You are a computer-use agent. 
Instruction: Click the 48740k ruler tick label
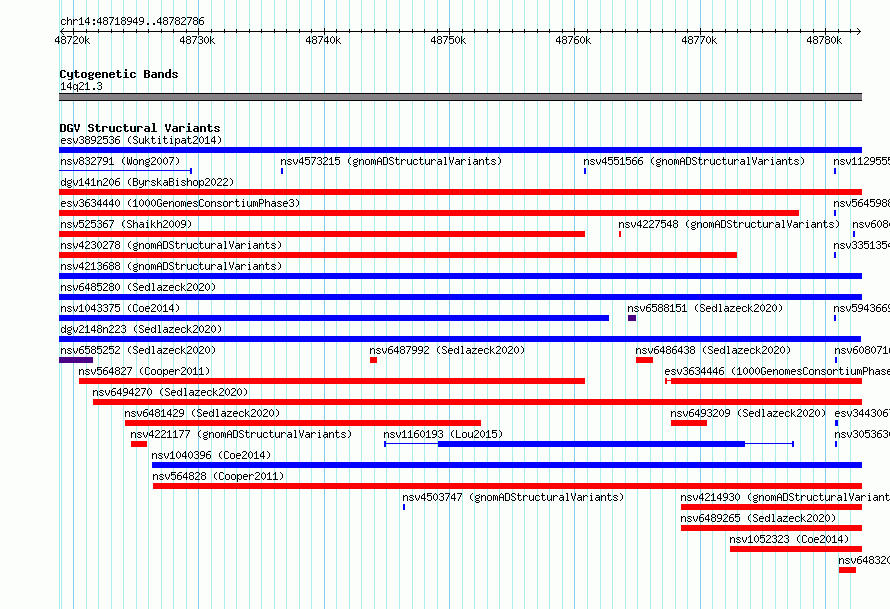coord(323,40)
